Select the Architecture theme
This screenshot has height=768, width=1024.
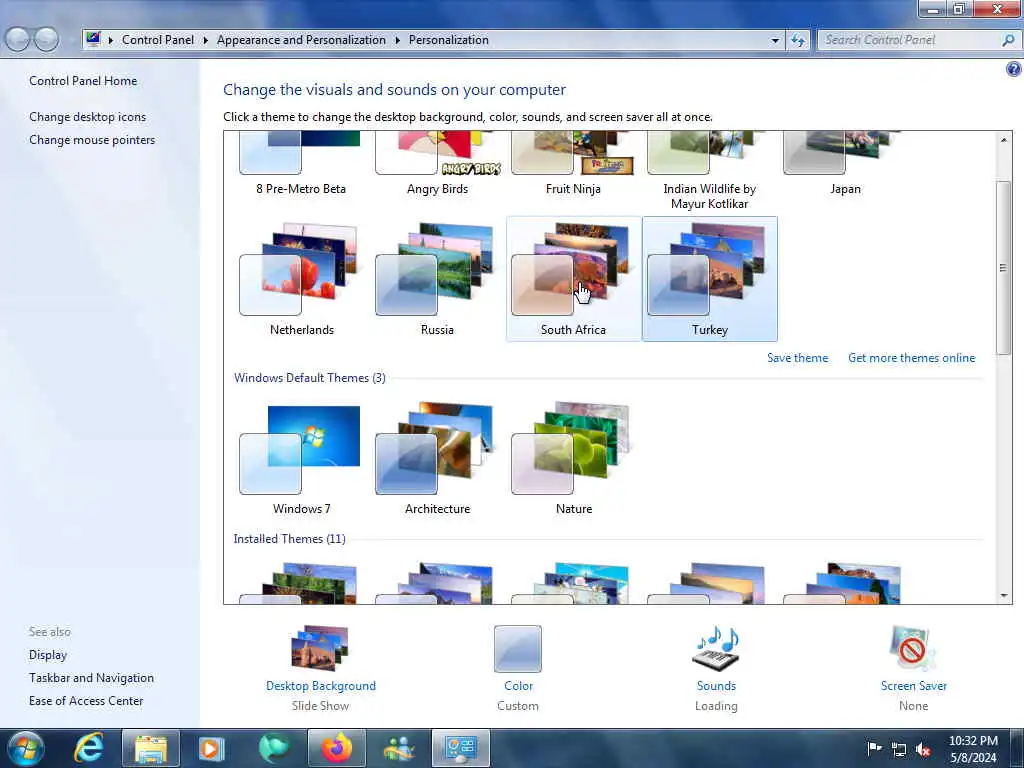pos(437,458)
